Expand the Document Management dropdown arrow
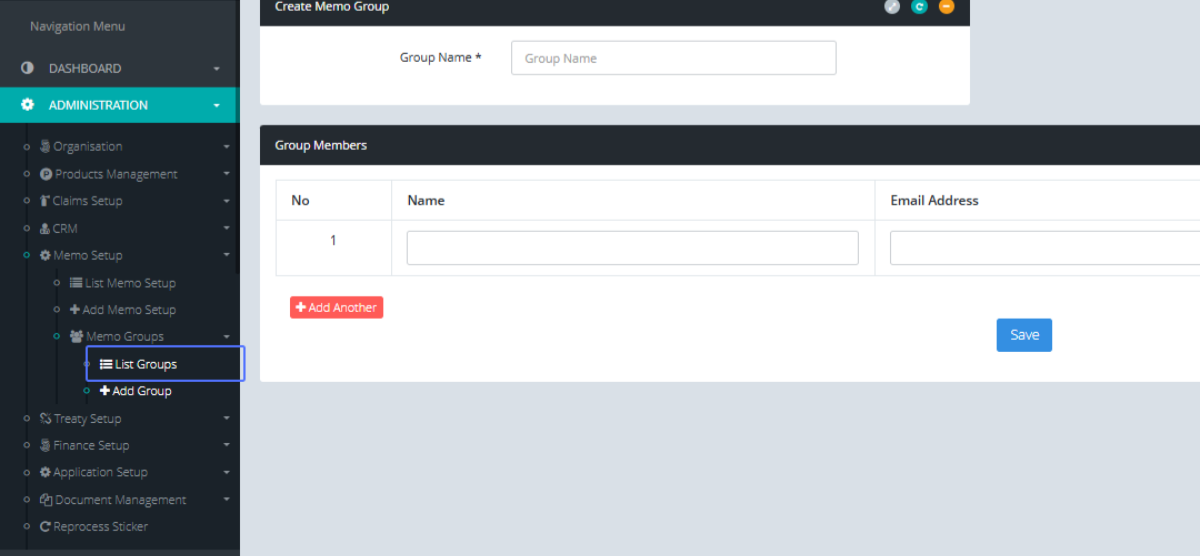The height and width of the screenshot is (556, 1200). pos(226,500)
